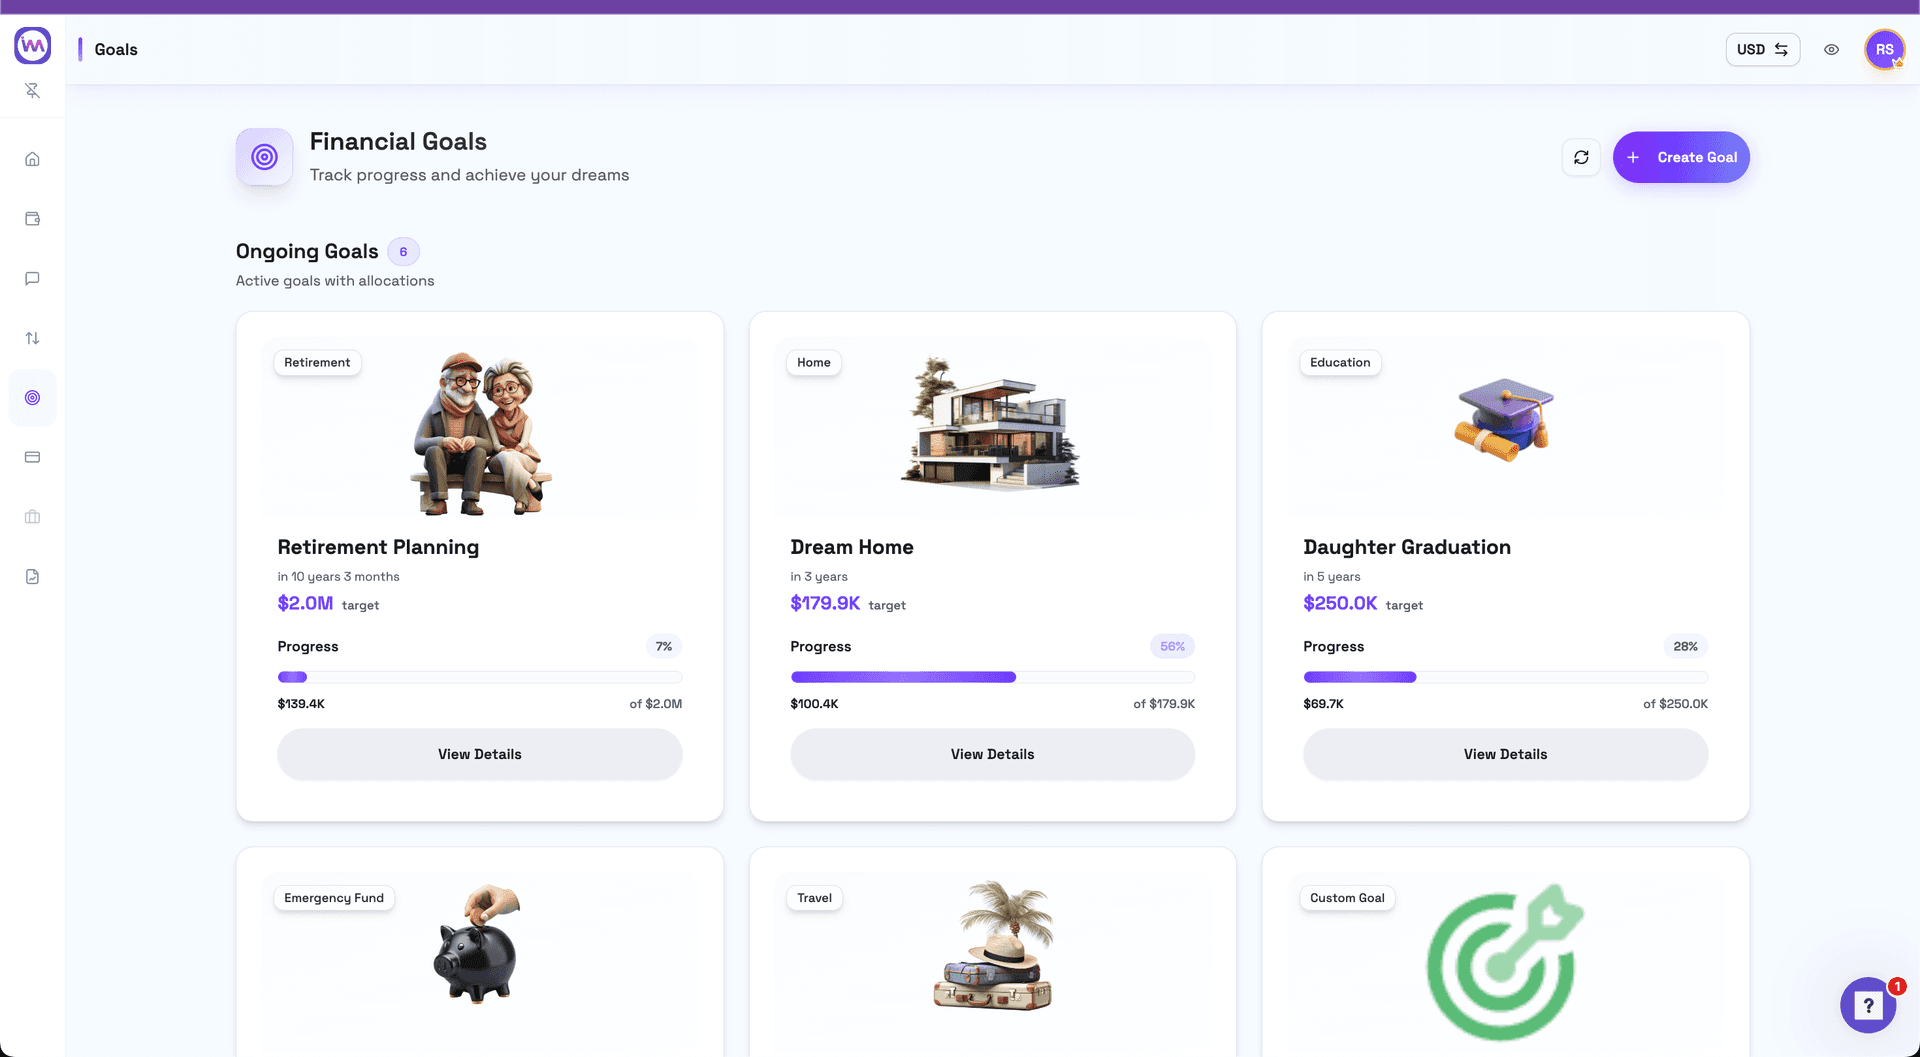Click the Dream Home progress bar

point(992,677)
